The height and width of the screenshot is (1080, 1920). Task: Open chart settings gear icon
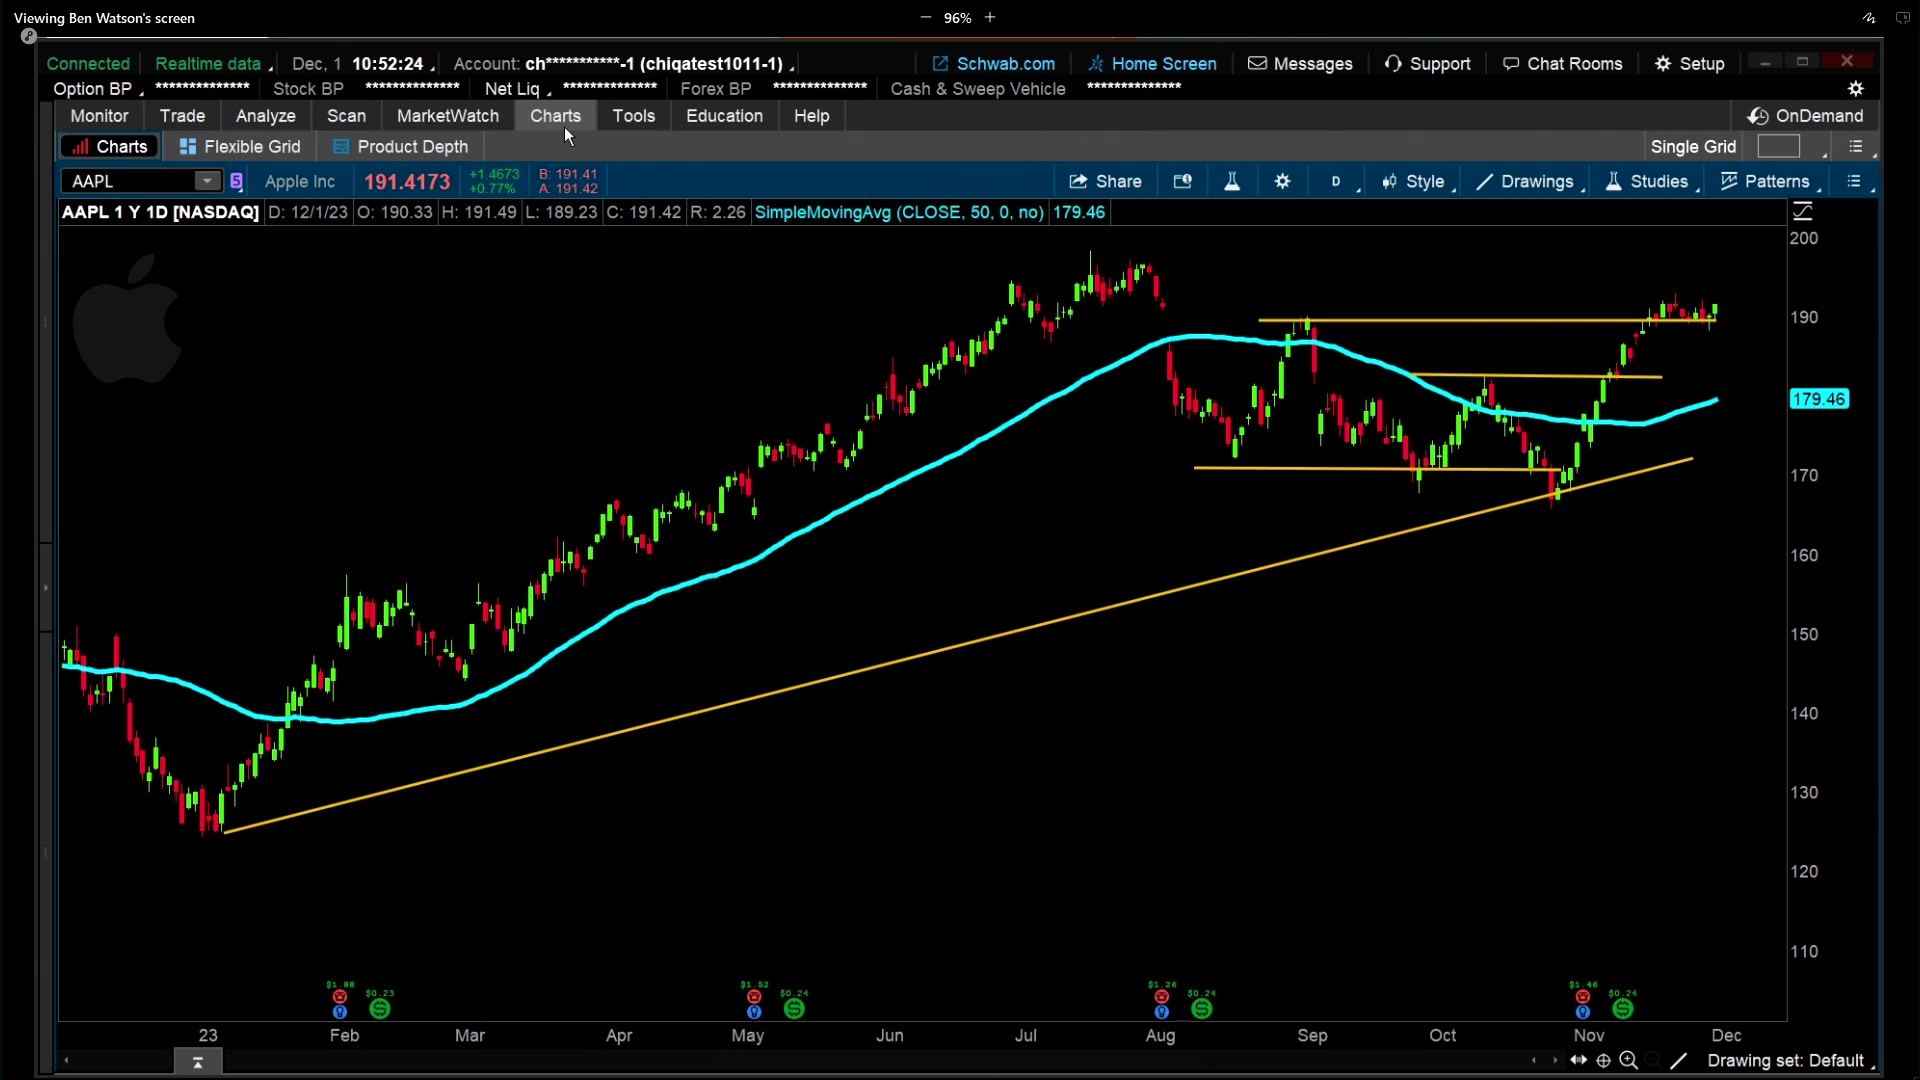[x=1283, y=181]
